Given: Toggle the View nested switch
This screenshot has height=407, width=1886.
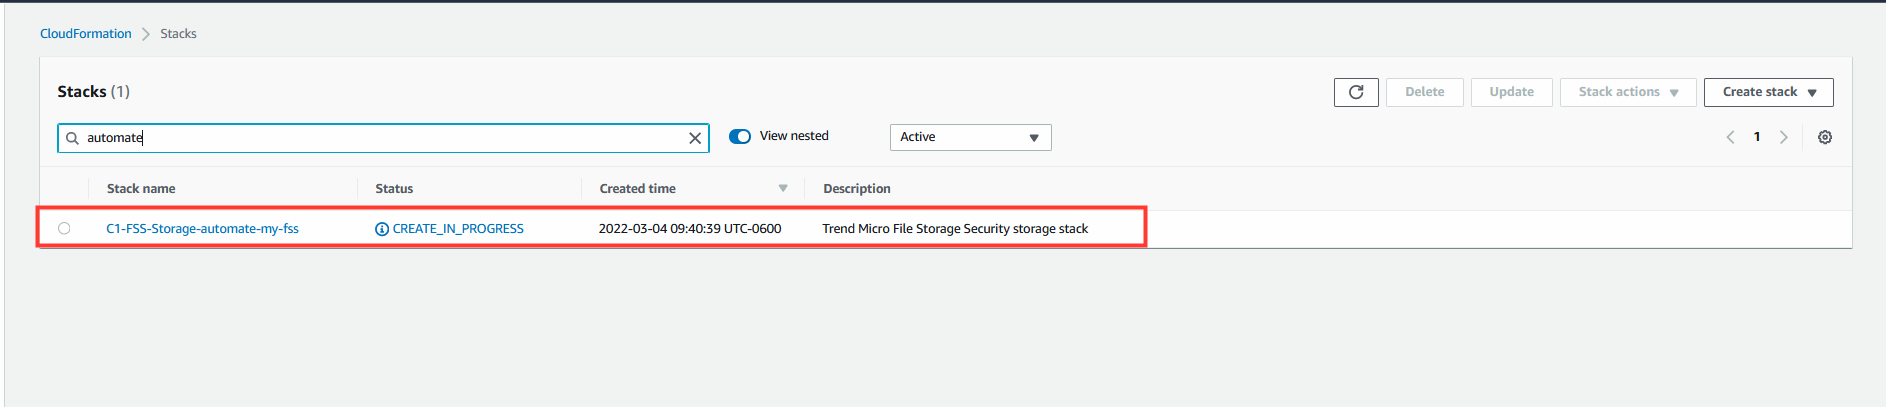Looking at the screenshot, I should (740, 136).
